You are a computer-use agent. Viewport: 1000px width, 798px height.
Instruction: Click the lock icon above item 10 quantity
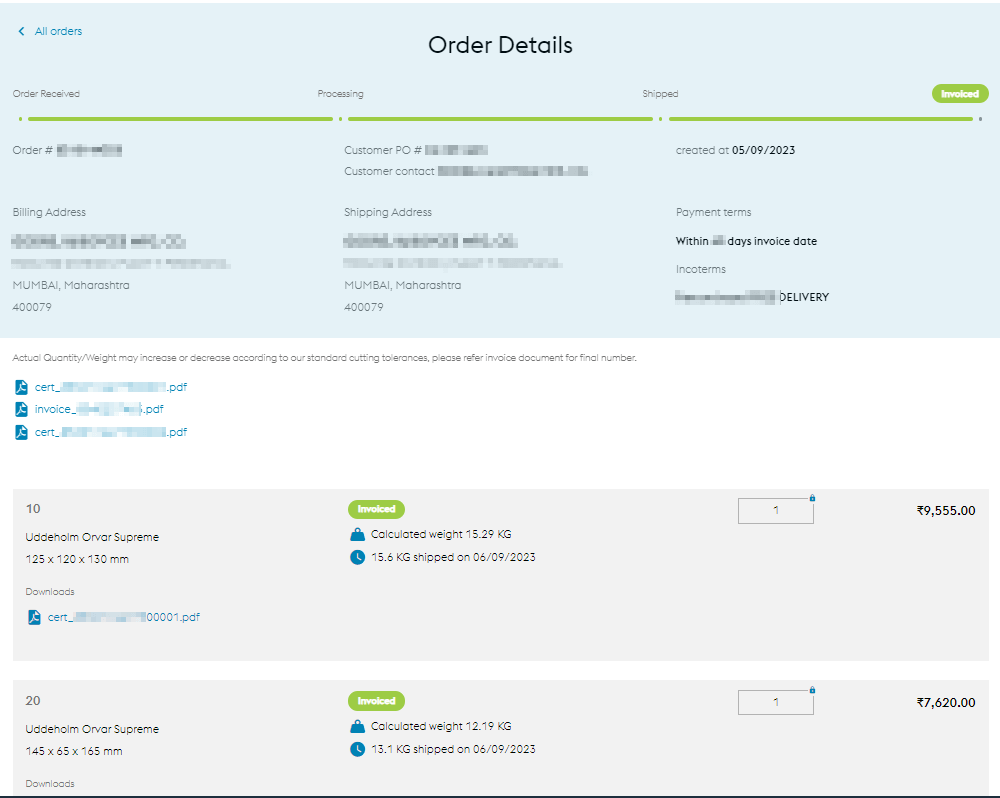[x=812, y=497]
